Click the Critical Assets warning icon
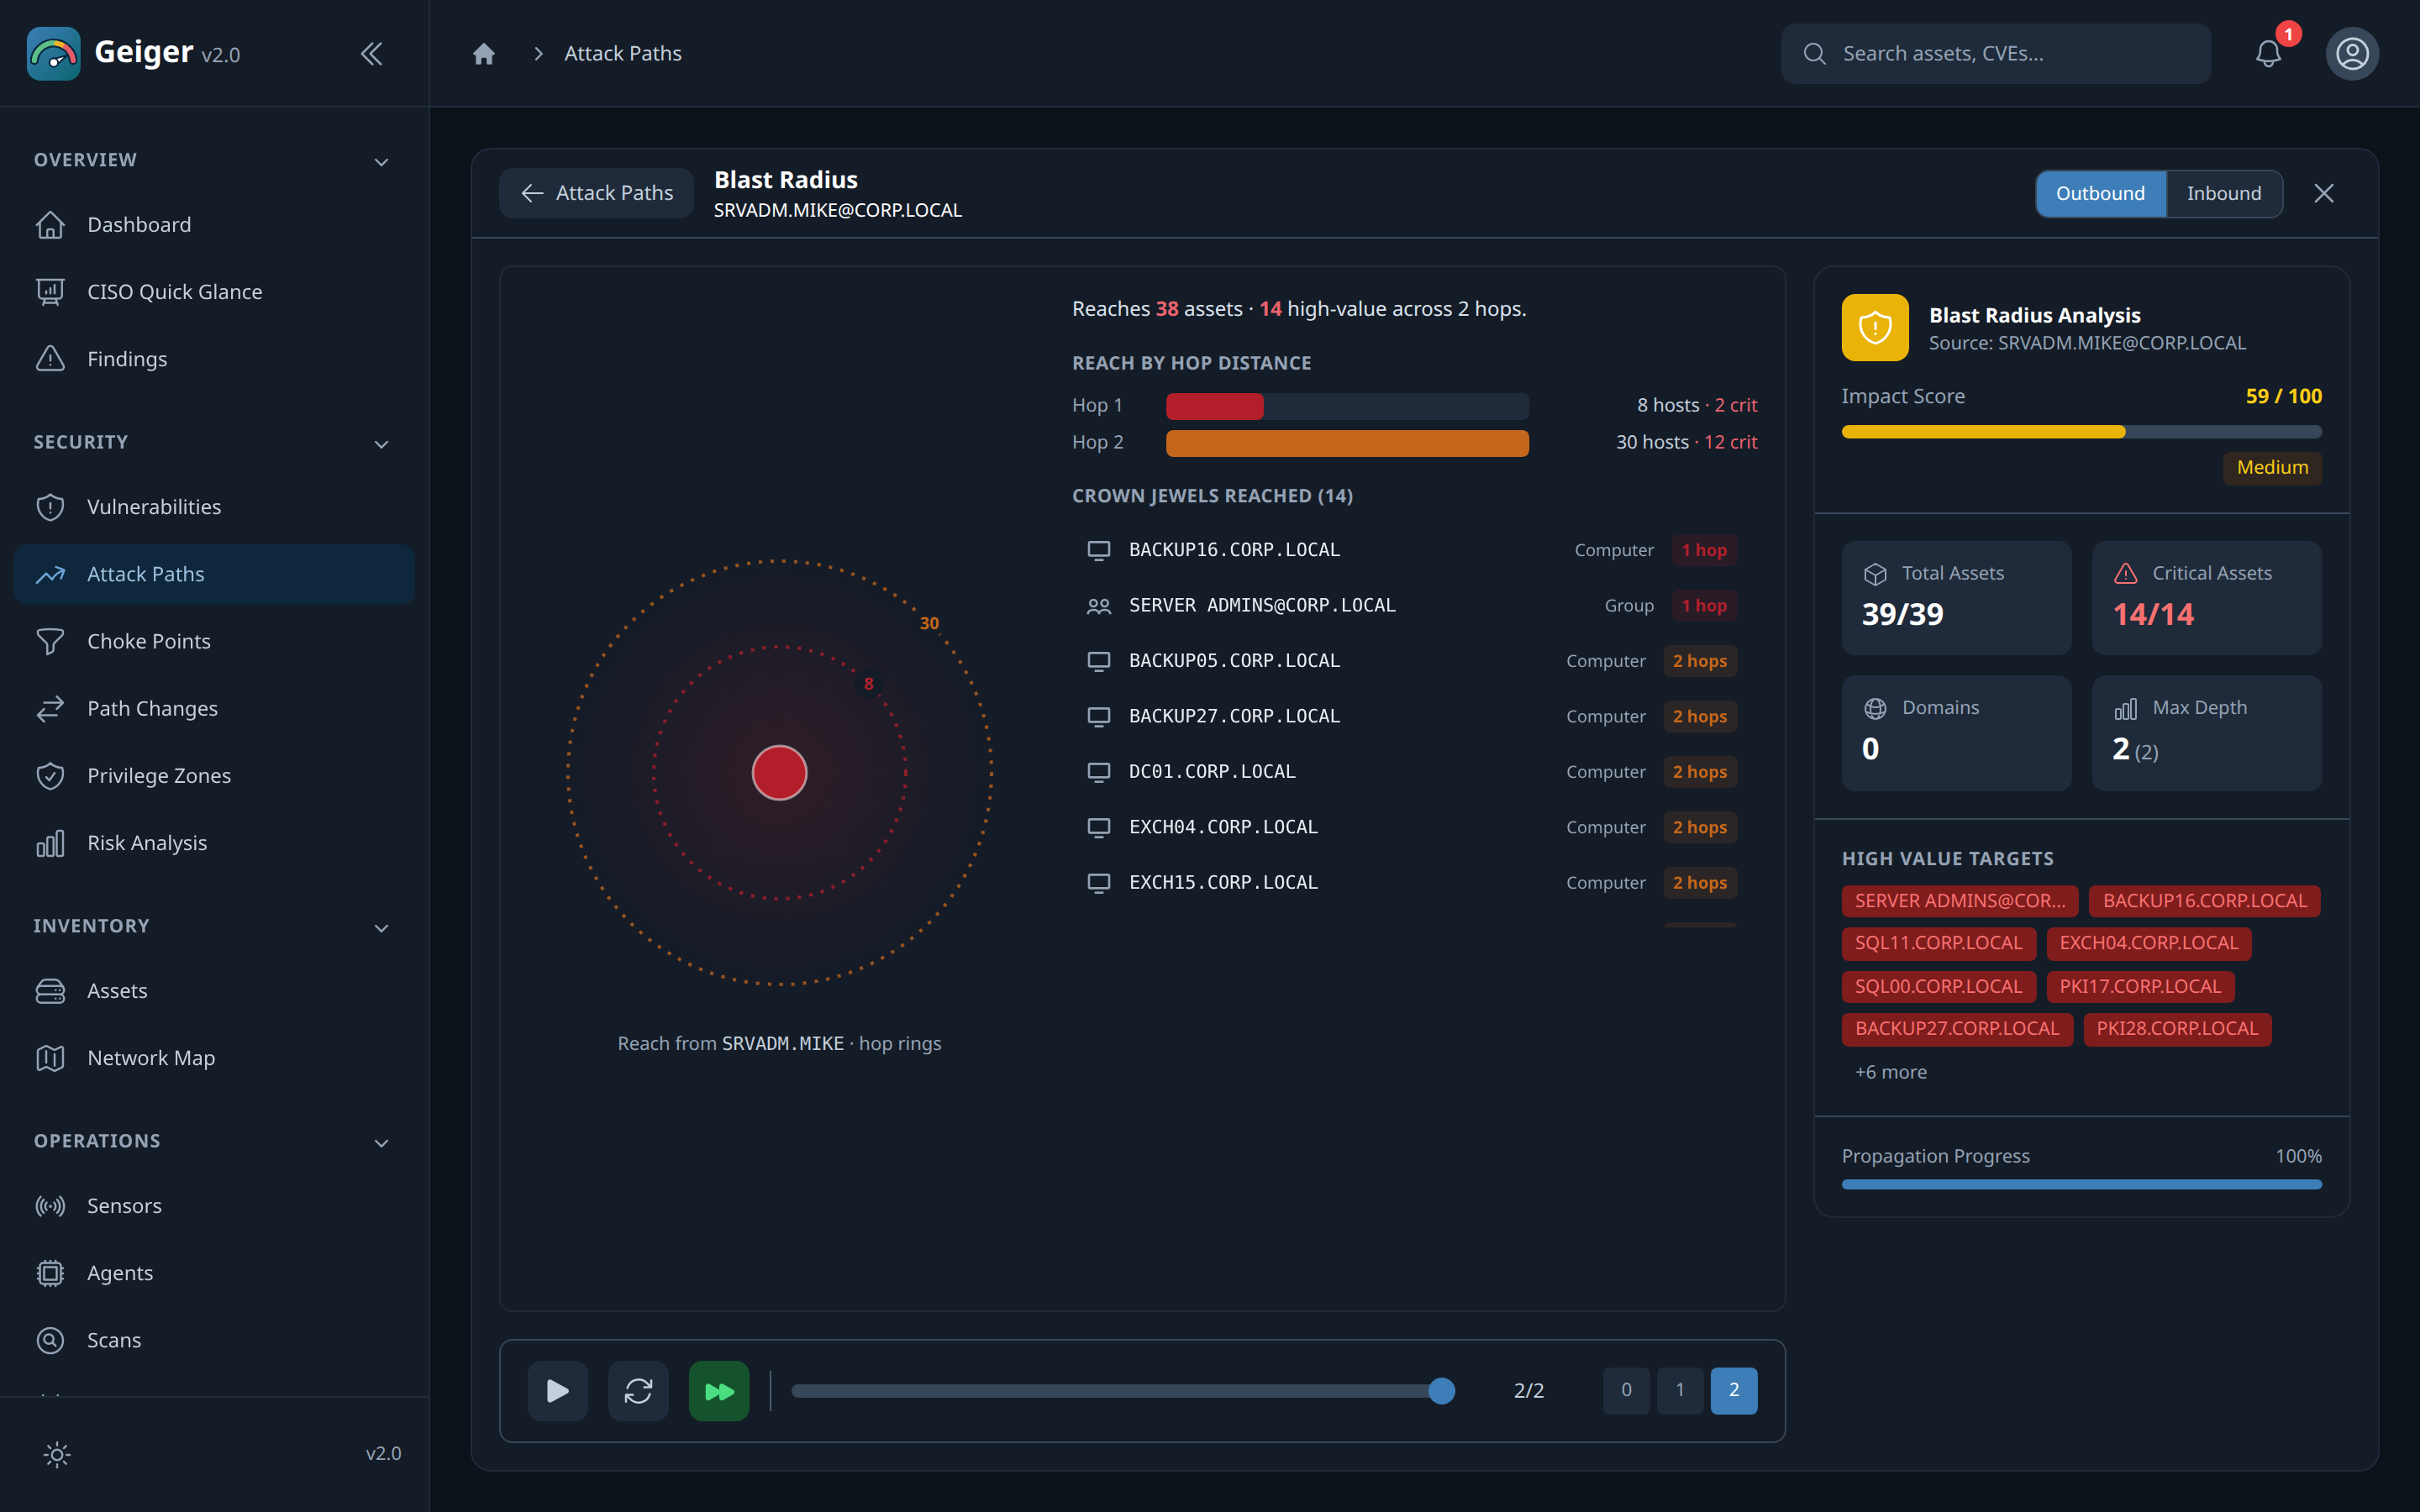This screenshot has width=2420, height=1512. 2125,574
